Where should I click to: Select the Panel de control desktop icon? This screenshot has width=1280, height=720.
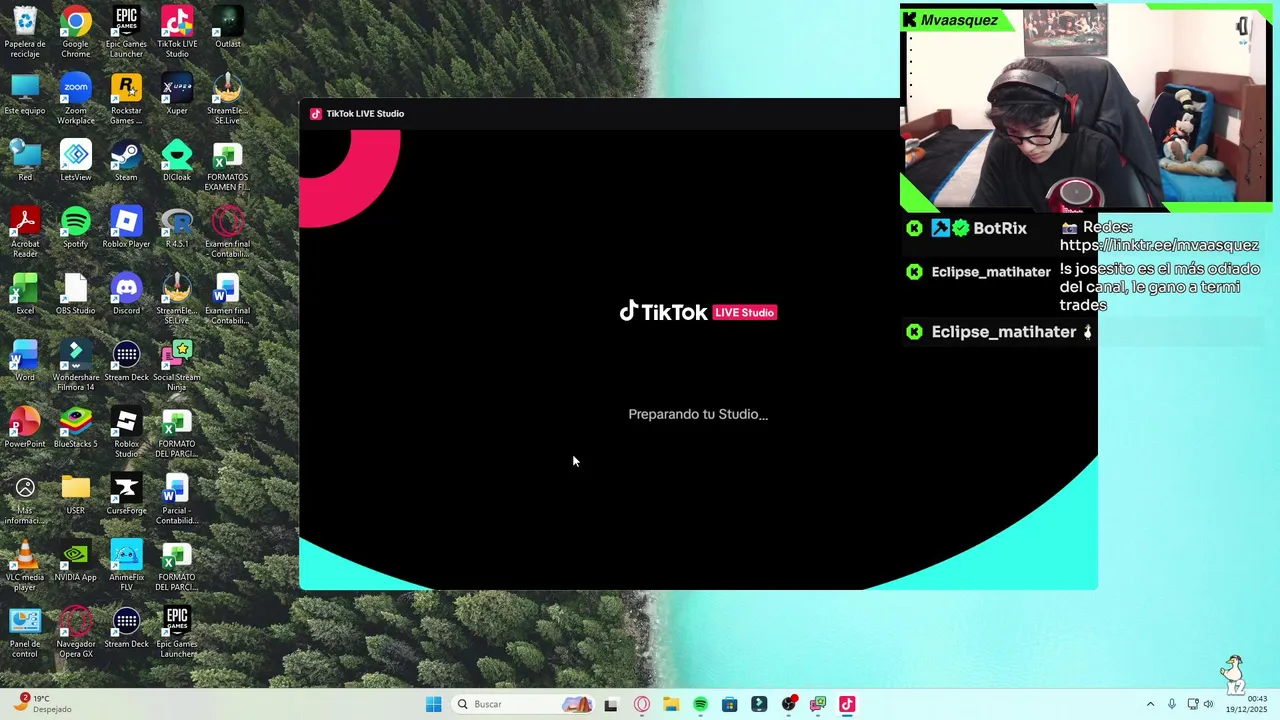click(25, 633)
